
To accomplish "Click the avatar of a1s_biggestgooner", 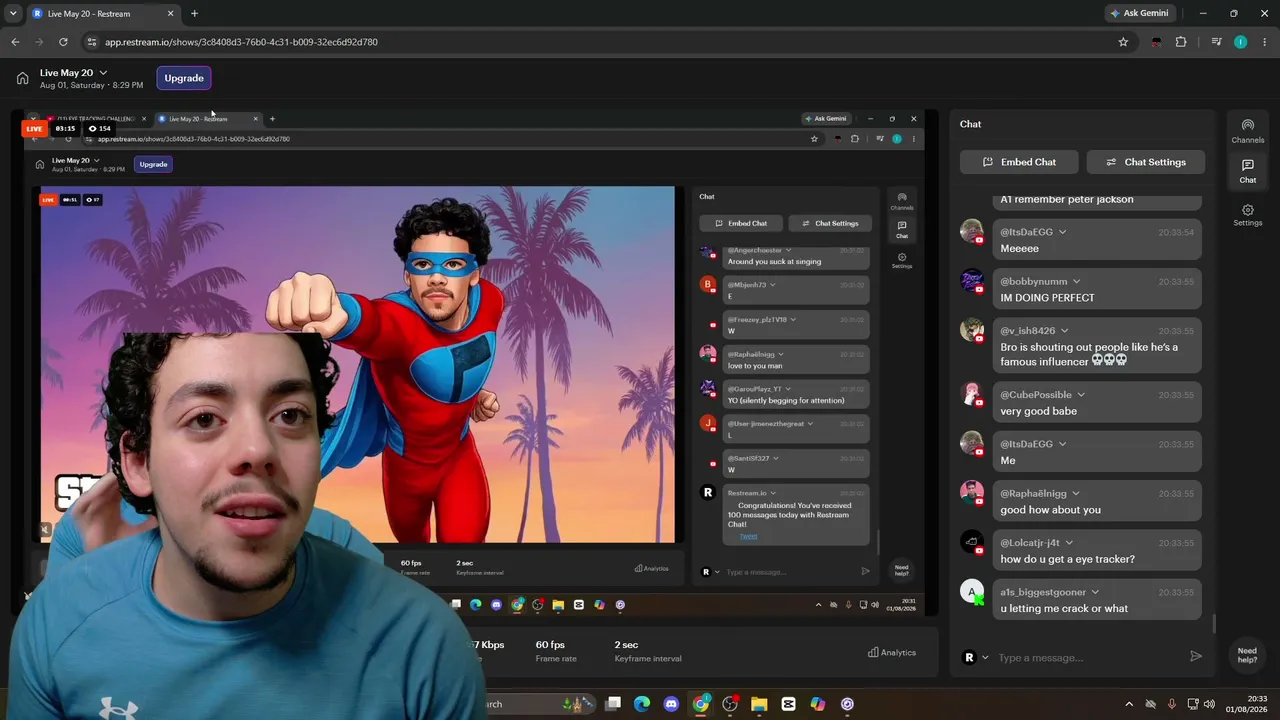I will pos(971,592).
